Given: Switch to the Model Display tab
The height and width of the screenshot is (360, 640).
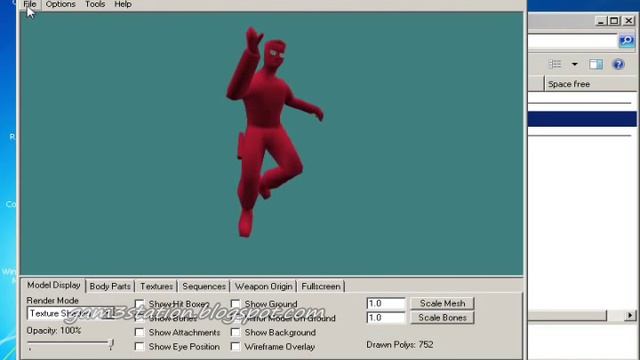Looking at the screenshot, I should 53,285.
